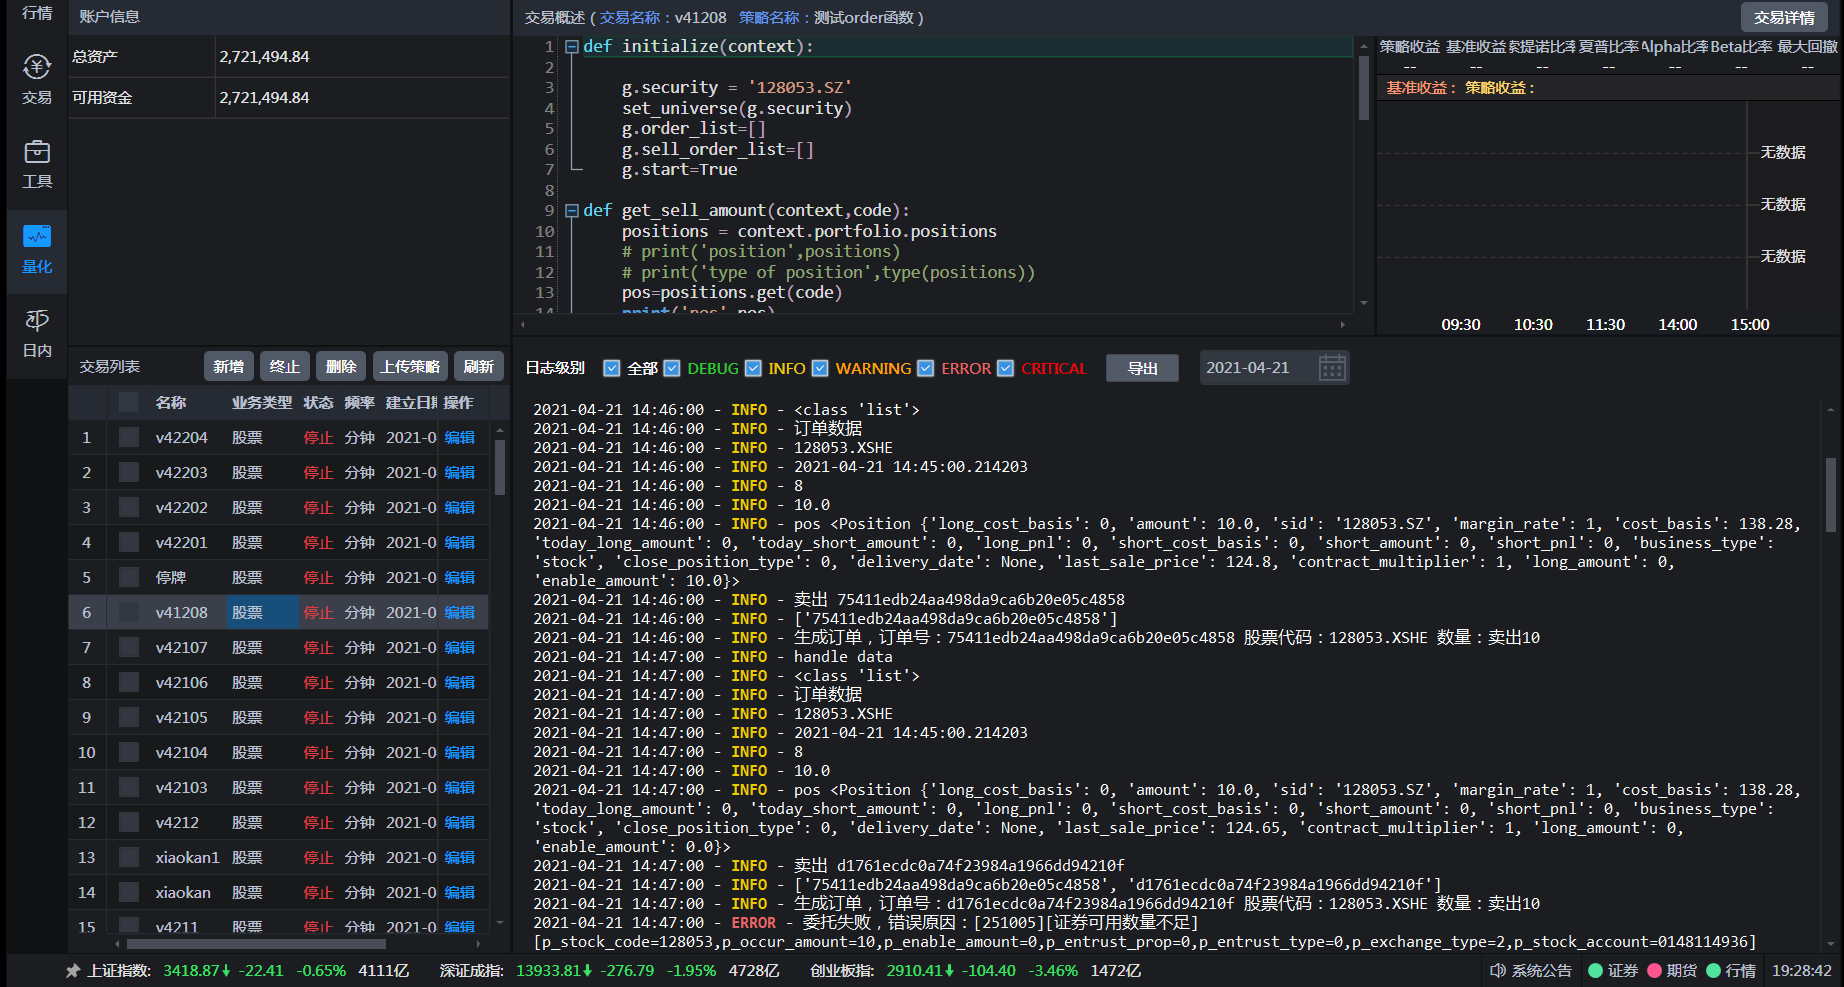Uncheck the WARNING log level checkbox
Screen dimensions: 1844x987
tap(820, 368)
